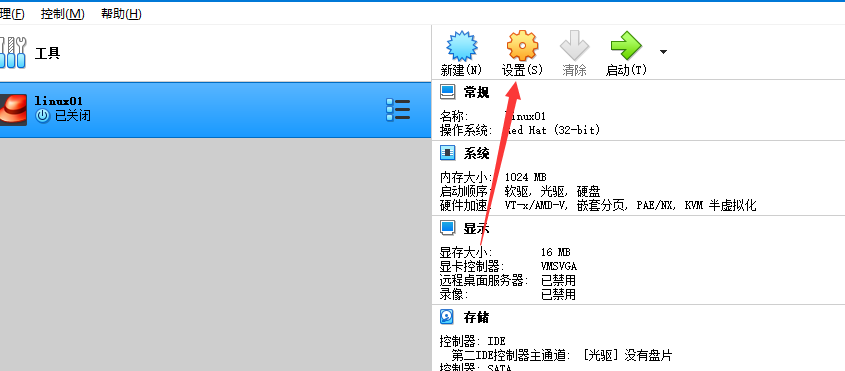Click the Display (显示) monitor icon
The image size is (845, 371).
pyautogui.click(x=447, y=228)
